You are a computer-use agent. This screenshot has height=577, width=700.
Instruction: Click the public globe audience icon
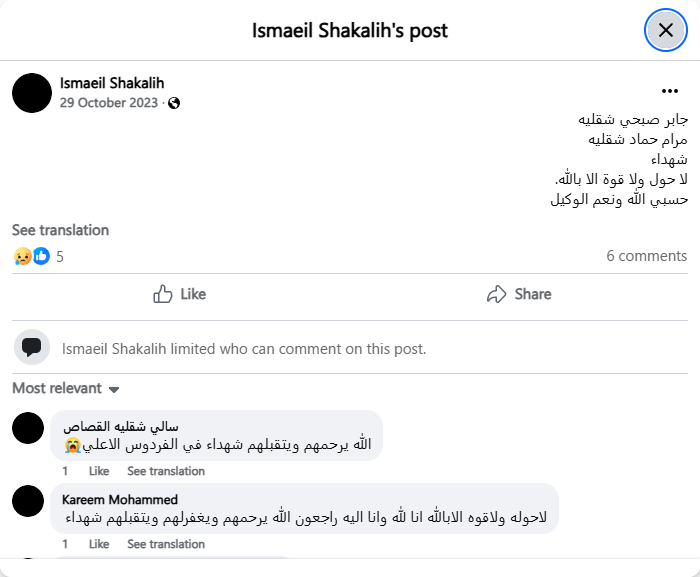tap(174, 103)
